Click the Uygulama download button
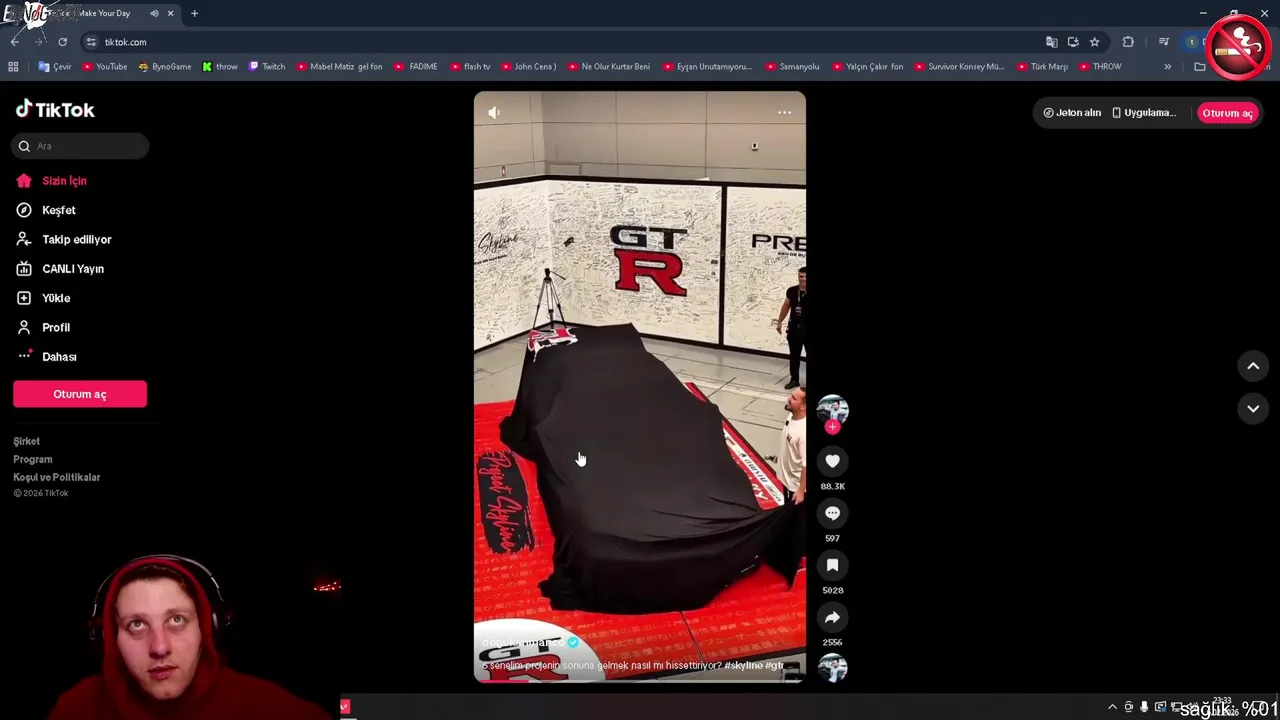This screenshot has height=720, width=1280. pyautogui.click(x=1144, y=113)
